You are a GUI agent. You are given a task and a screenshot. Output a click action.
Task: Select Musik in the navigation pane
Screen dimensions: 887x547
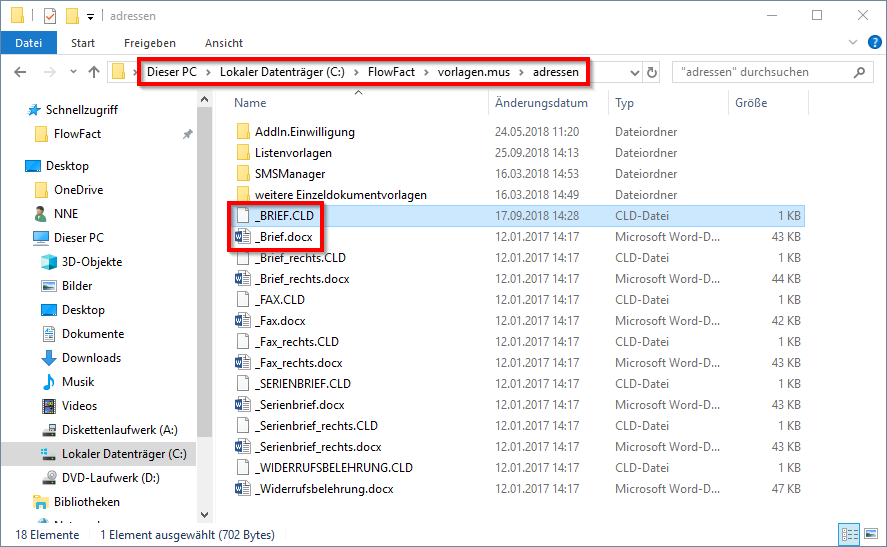point(78,382)
